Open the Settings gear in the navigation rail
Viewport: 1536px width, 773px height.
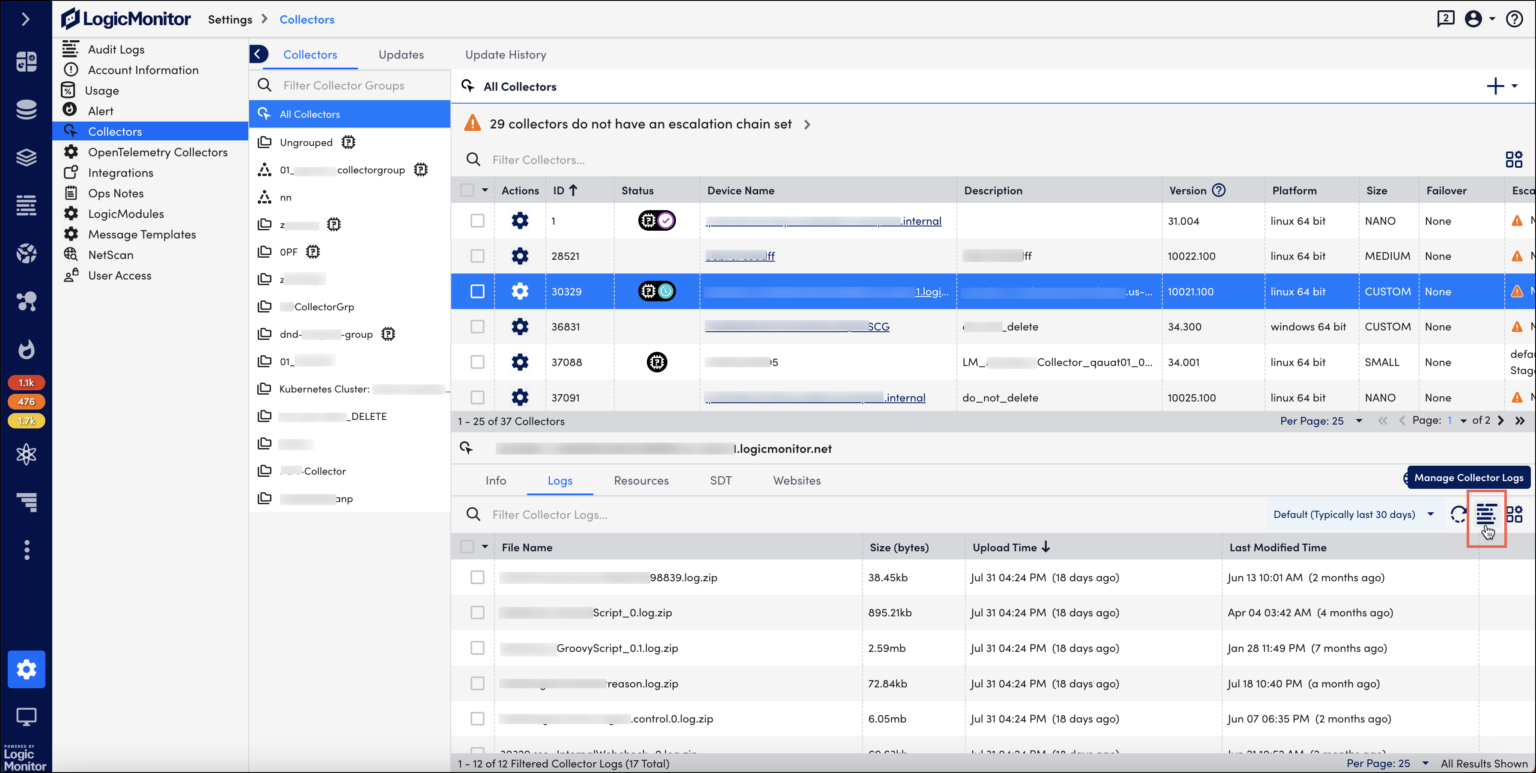click(26, 669)
